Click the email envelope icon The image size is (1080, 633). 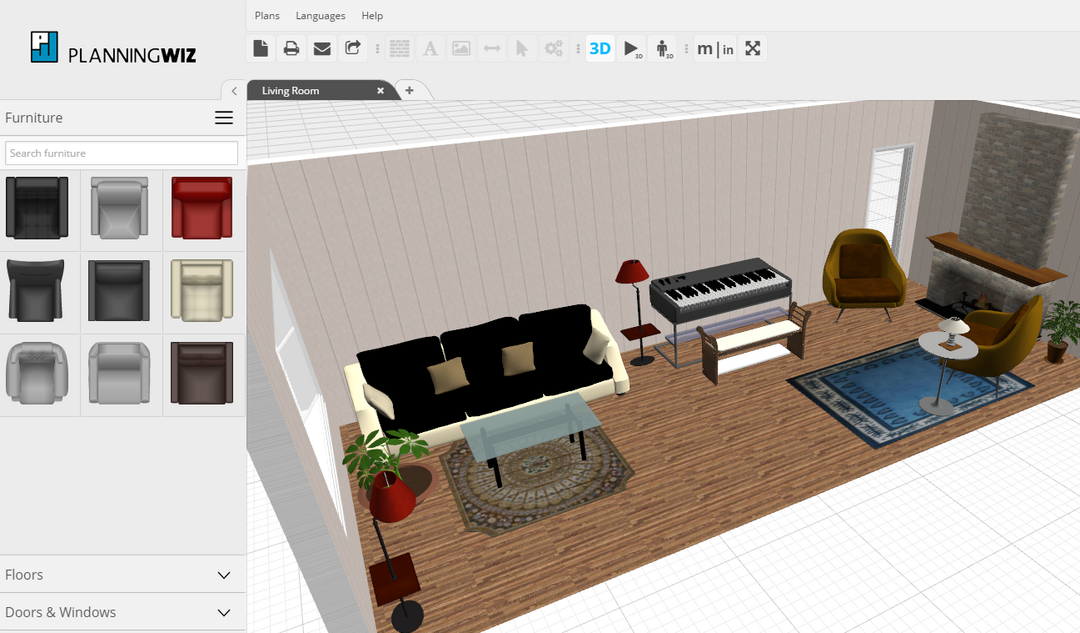tap(322, 48)
